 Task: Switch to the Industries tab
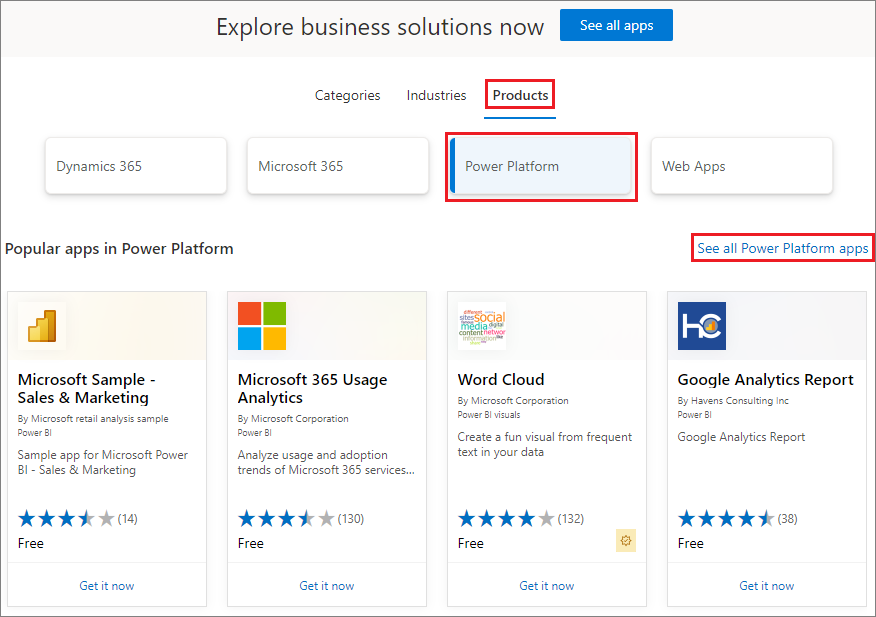436,96
